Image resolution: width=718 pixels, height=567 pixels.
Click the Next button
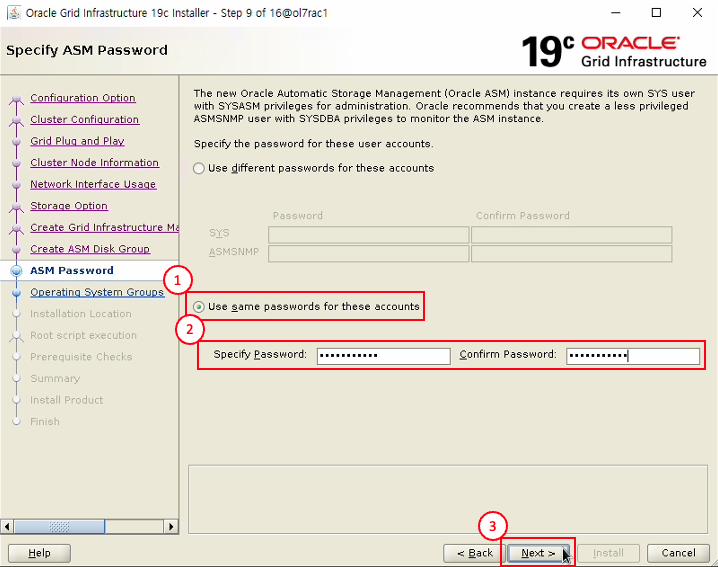(x=538, y=553)
